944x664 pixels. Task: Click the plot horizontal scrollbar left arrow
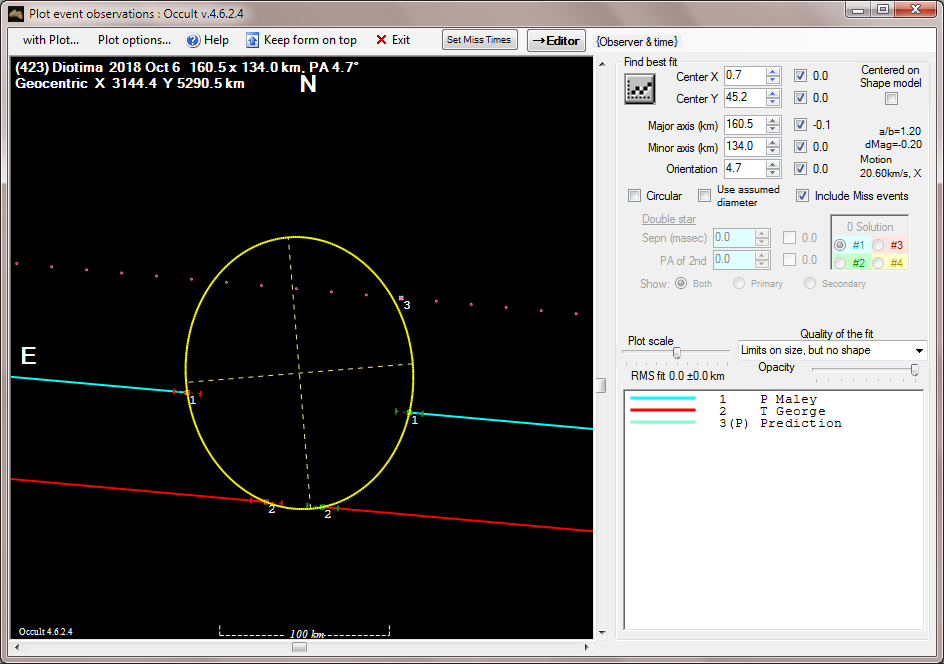16,647
